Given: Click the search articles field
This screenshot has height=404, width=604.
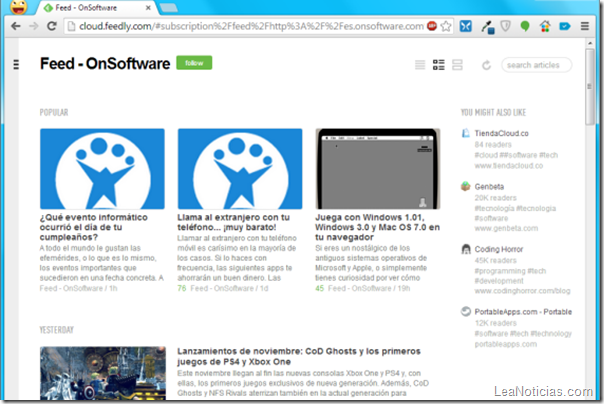Looking at the screenshot, I should coord(537,65).
